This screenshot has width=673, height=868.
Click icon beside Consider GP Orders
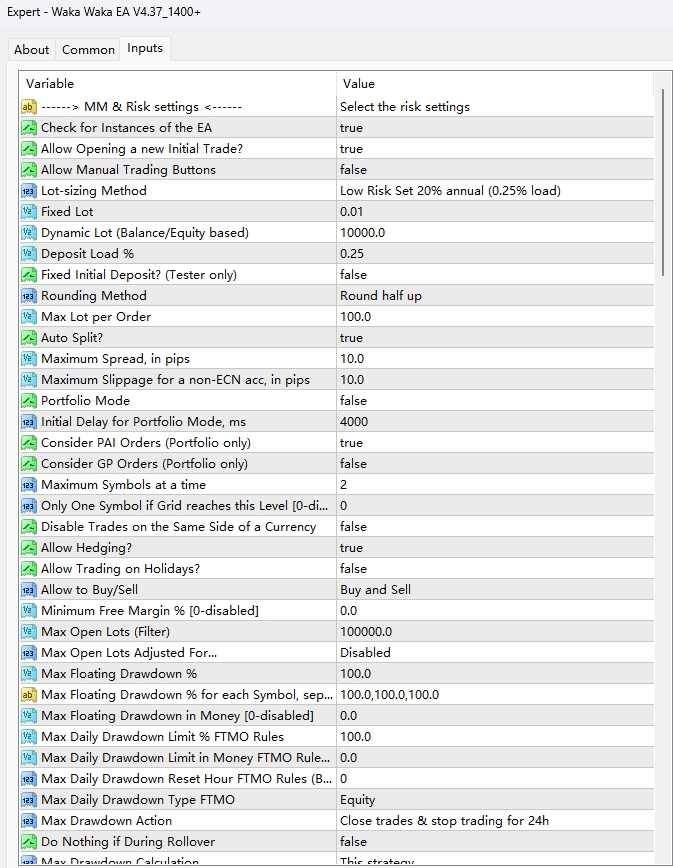click(x=29, y=464)
